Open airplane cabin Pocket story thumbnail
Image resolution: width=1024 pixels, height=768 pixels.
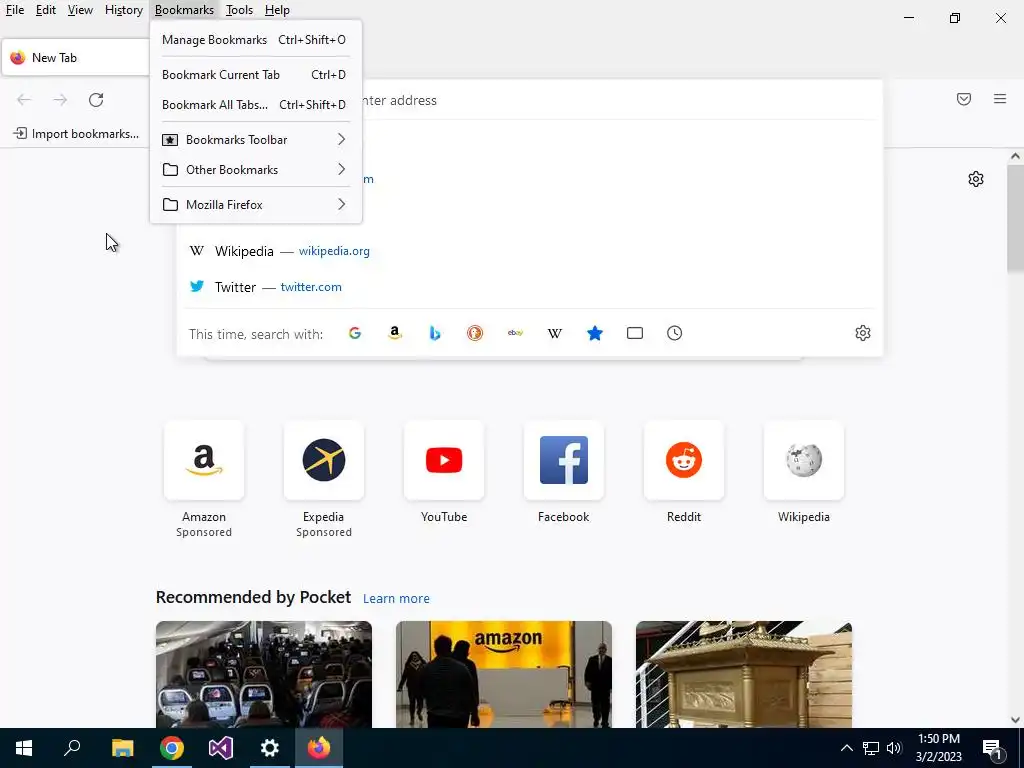tap(264, 674)
